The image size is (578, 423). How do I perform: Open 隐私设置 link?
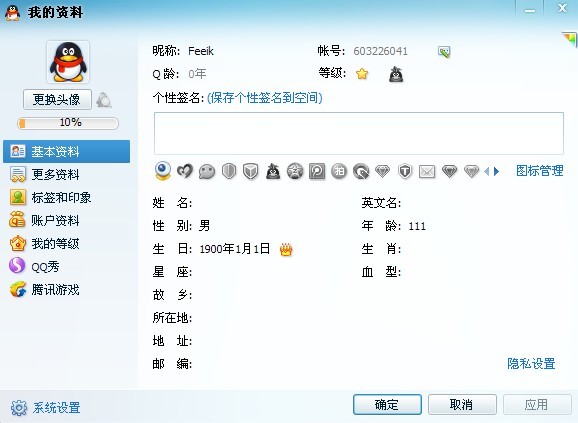coord(531,364)
